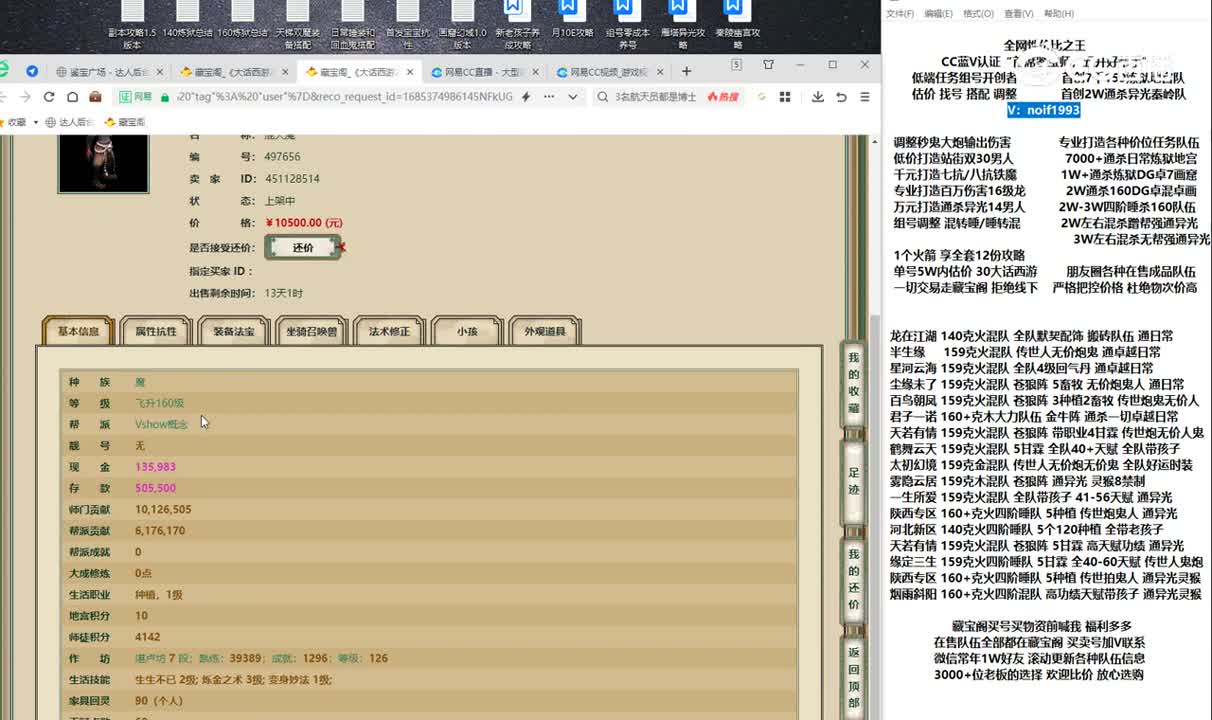
Task: Expand the 收藏 bookmarks dropdown arrow
Action: click(x=36, y=122)
